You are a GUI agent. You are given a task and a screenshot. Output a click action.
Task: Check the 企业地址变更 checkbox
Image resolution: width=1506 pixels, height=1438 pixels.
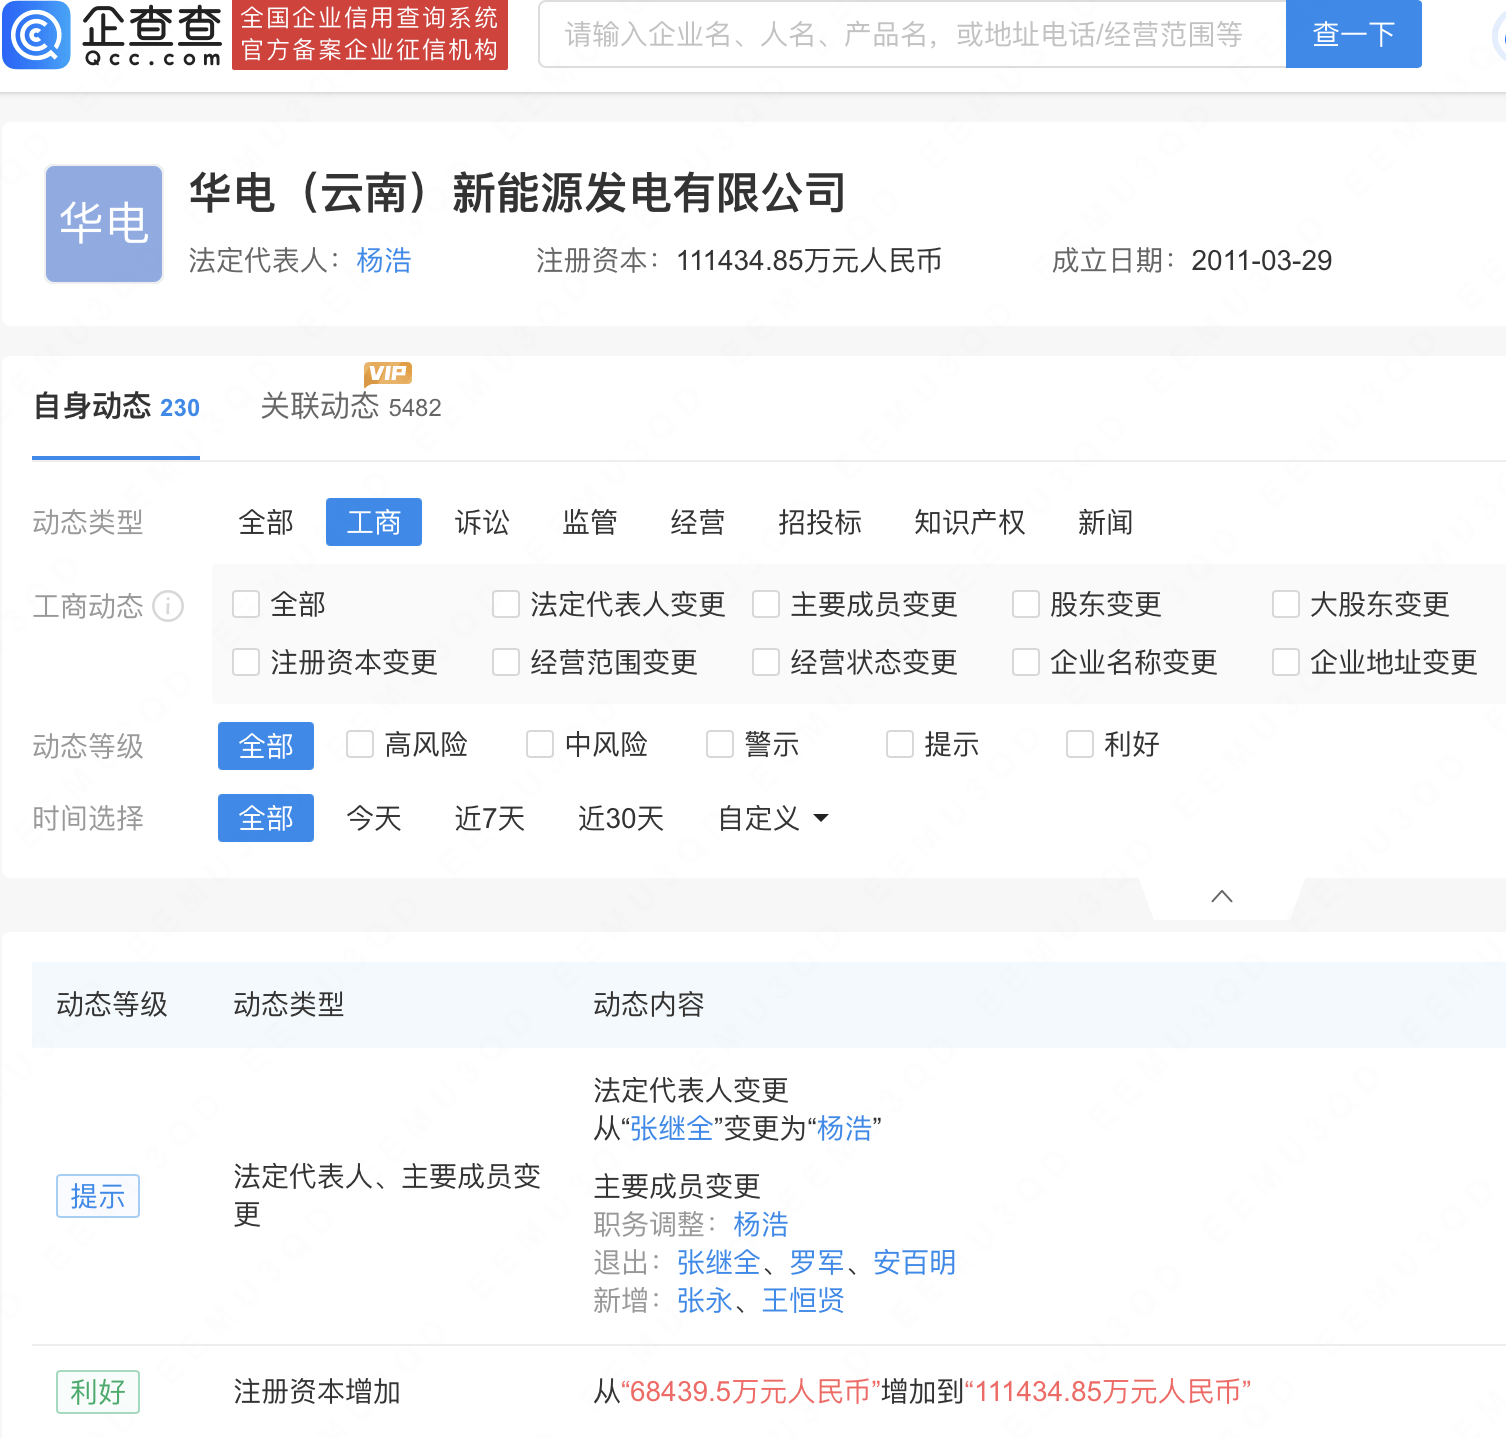(1286, 662)
